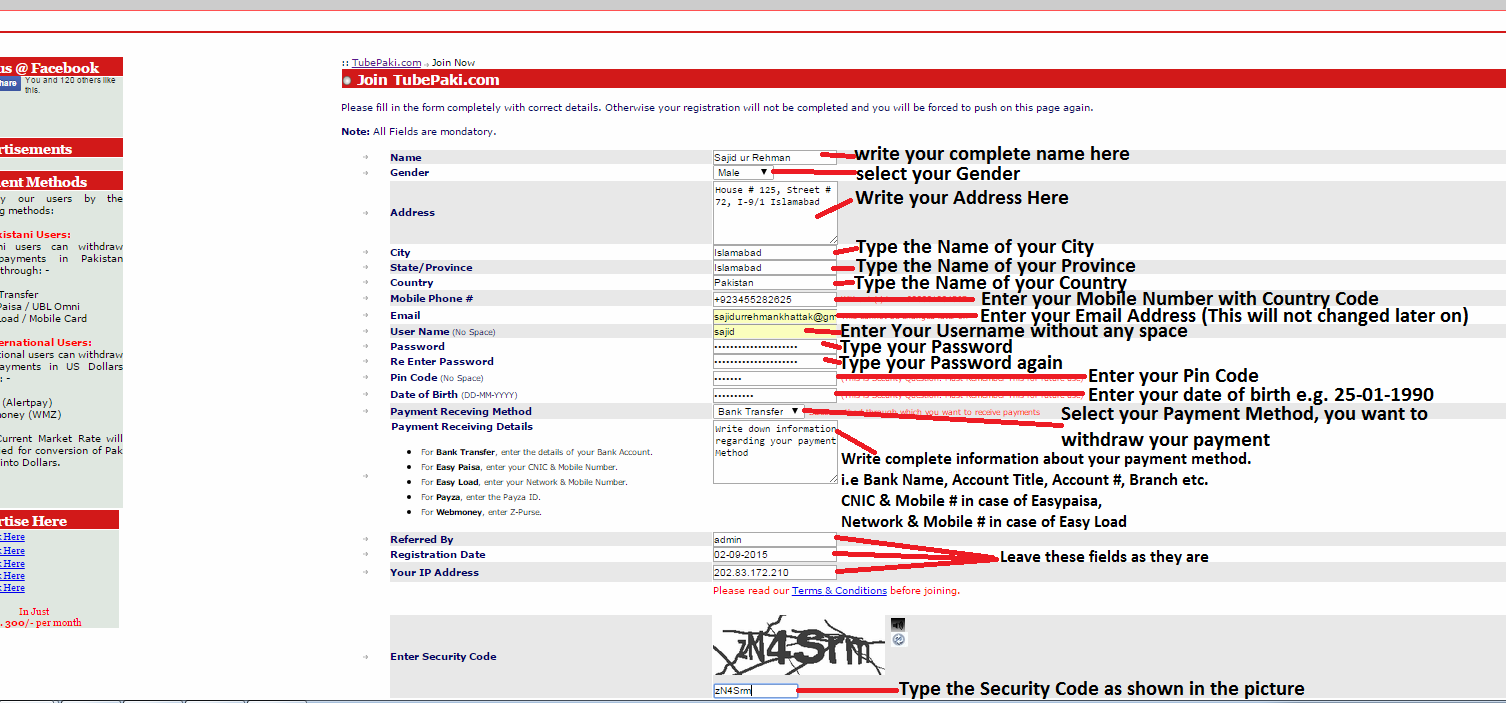The image size is (1506, 703).
Task: Click the Registration Date field 02-09-2015
Action: [774, 555]
